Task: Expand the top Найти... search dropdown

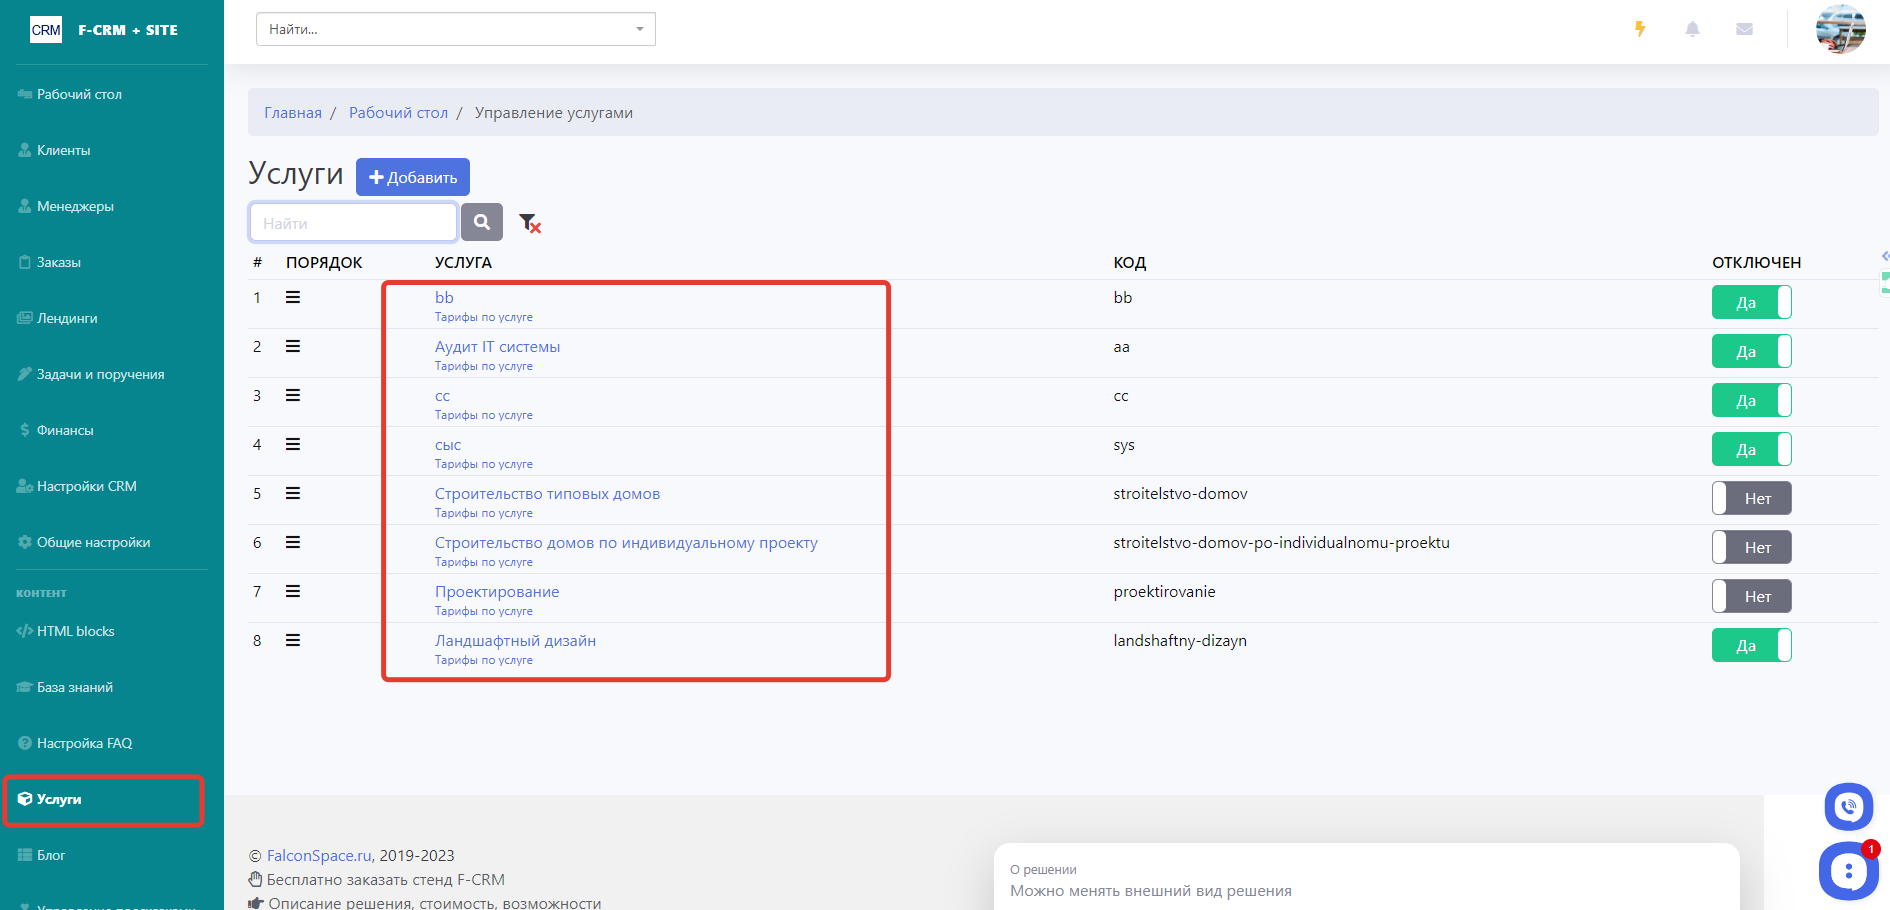Action: (x=455, y=29)
